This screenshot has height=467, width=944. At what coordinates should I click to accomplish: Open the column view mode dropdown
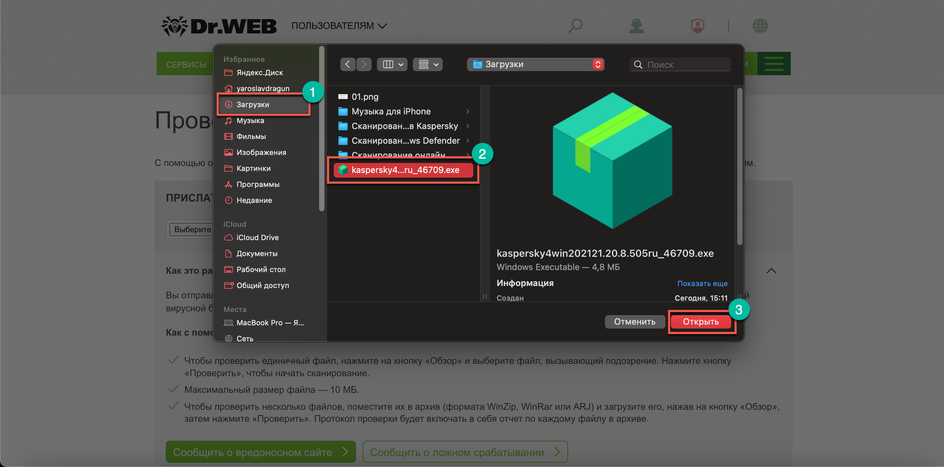(392, 64)
